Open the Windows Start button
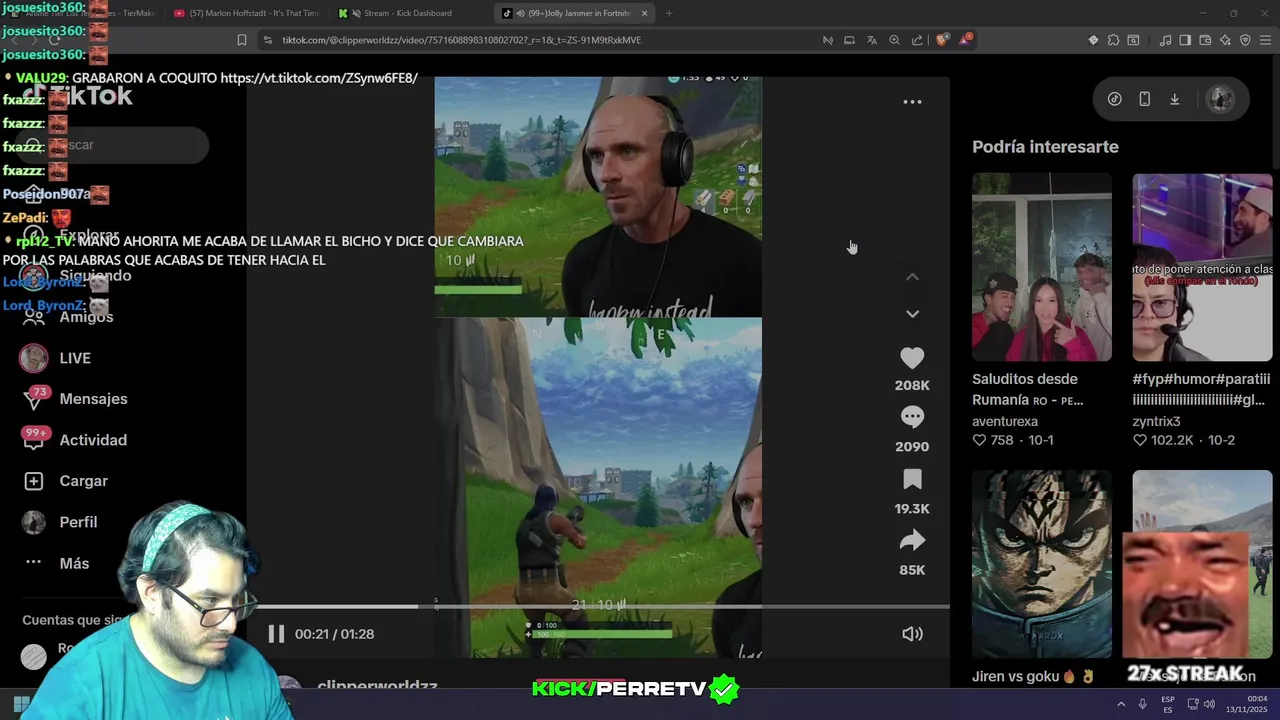 pyautogui.click(x=21, y=704)
